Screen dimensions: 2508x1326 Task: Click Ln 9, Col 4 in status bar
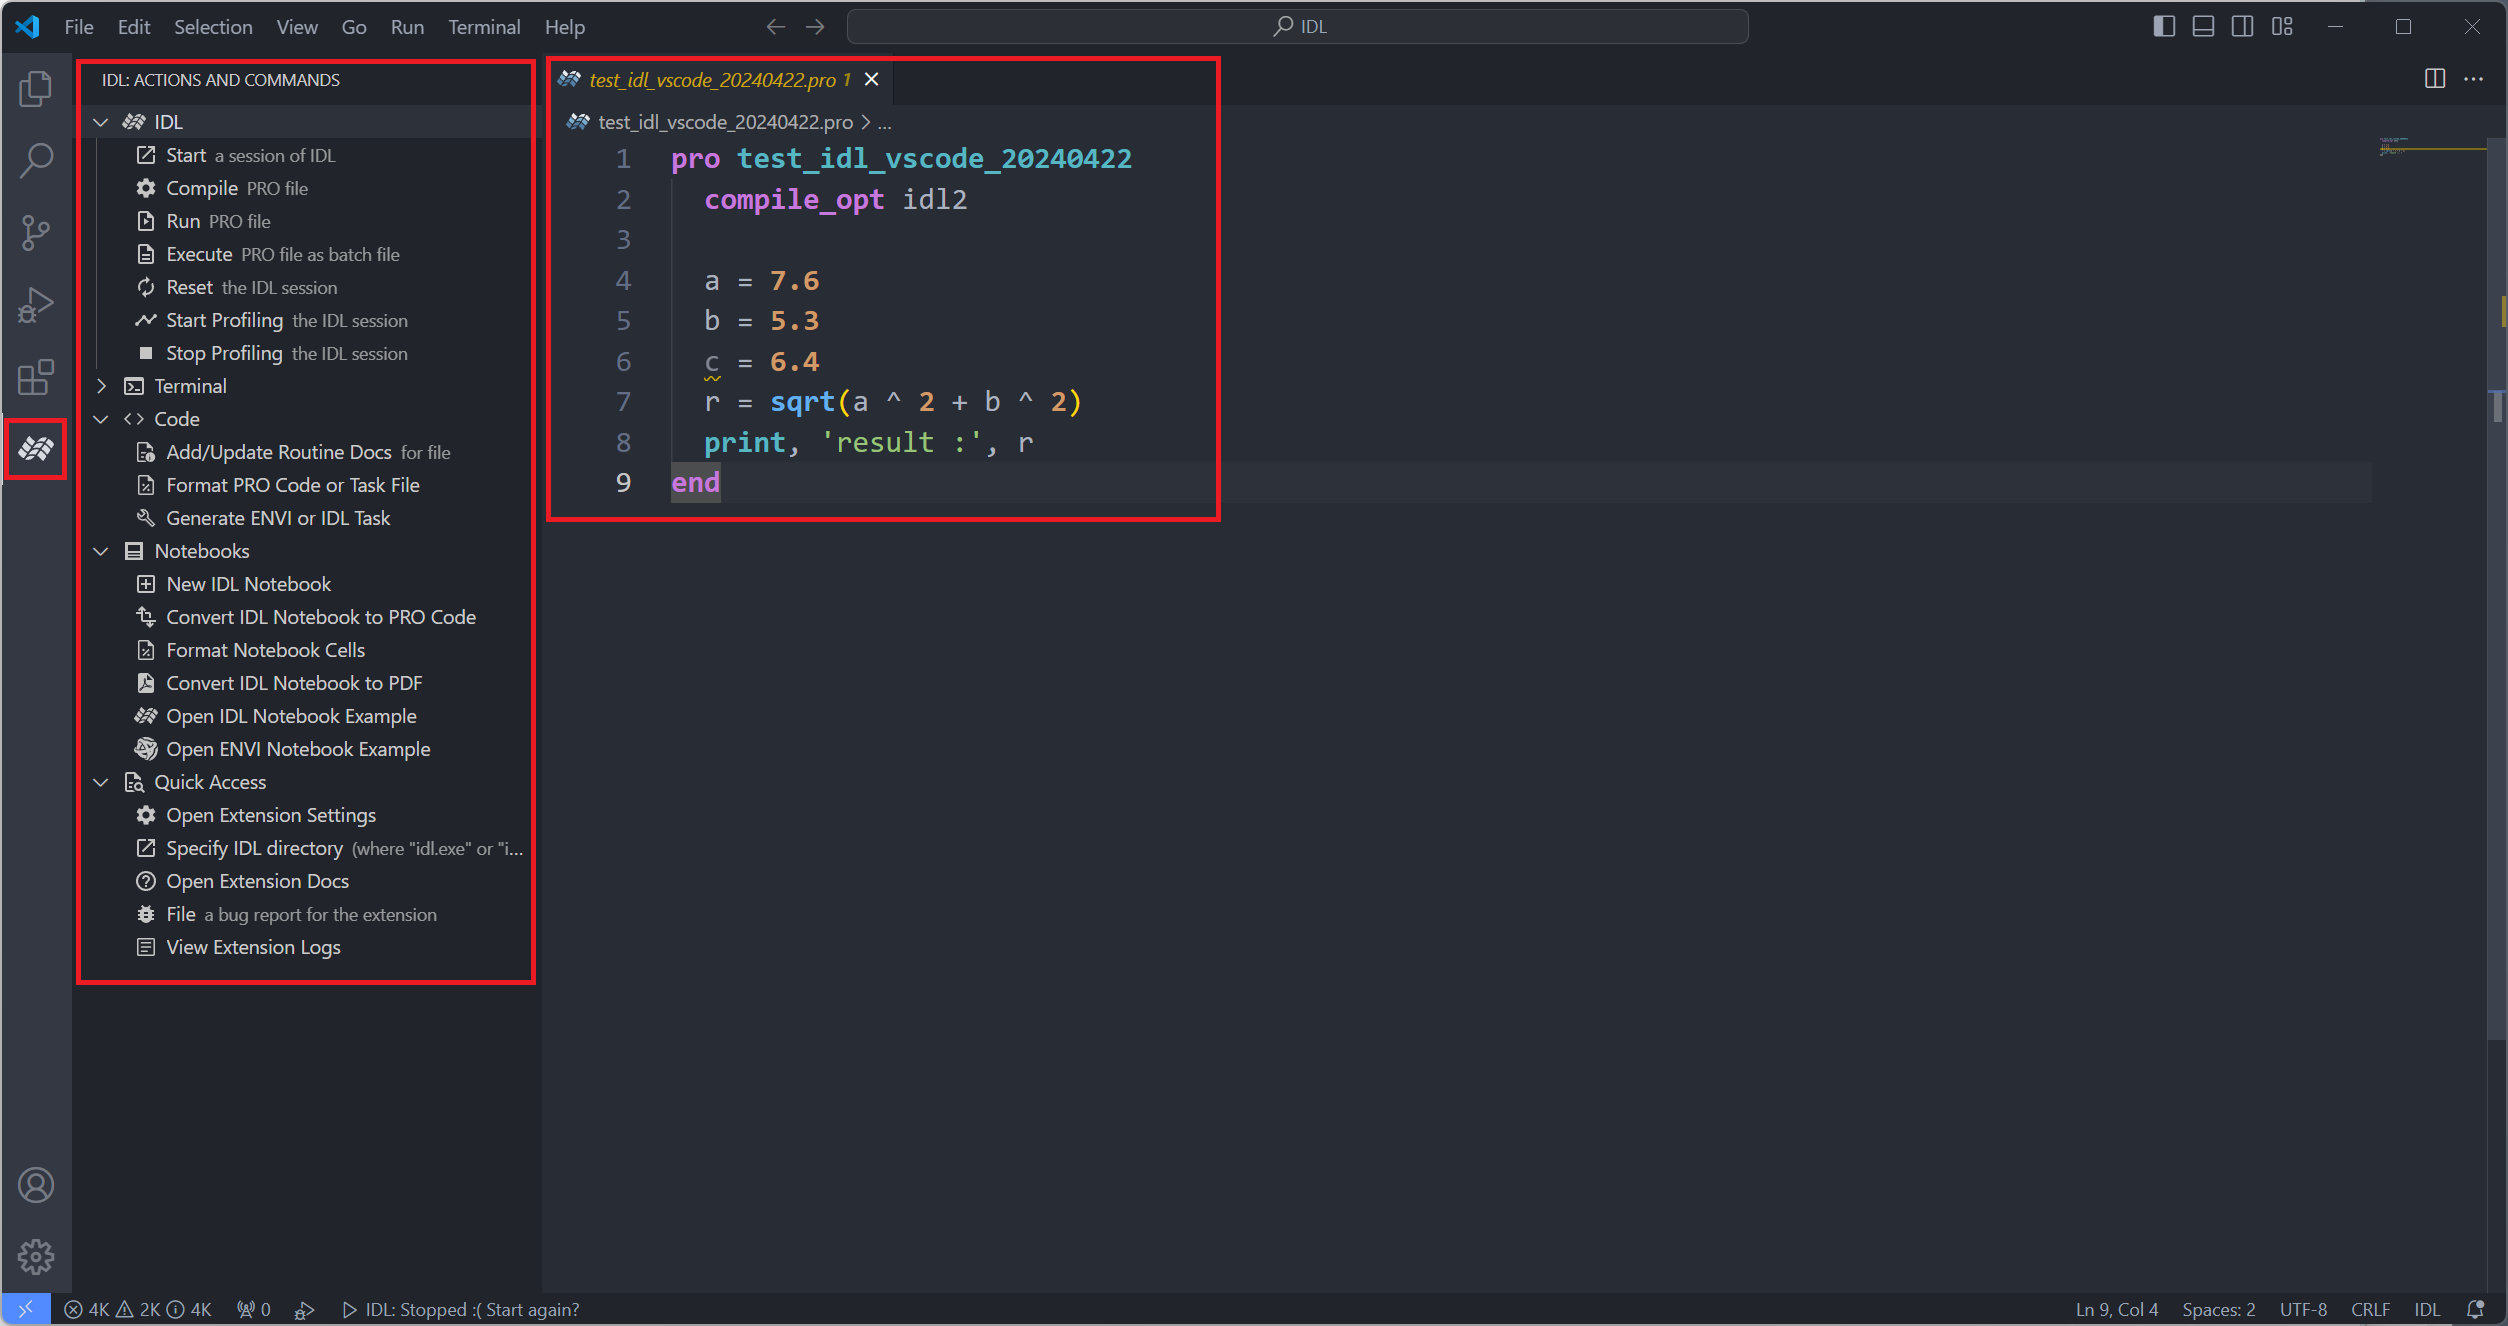click(x=2117, y=1309)
